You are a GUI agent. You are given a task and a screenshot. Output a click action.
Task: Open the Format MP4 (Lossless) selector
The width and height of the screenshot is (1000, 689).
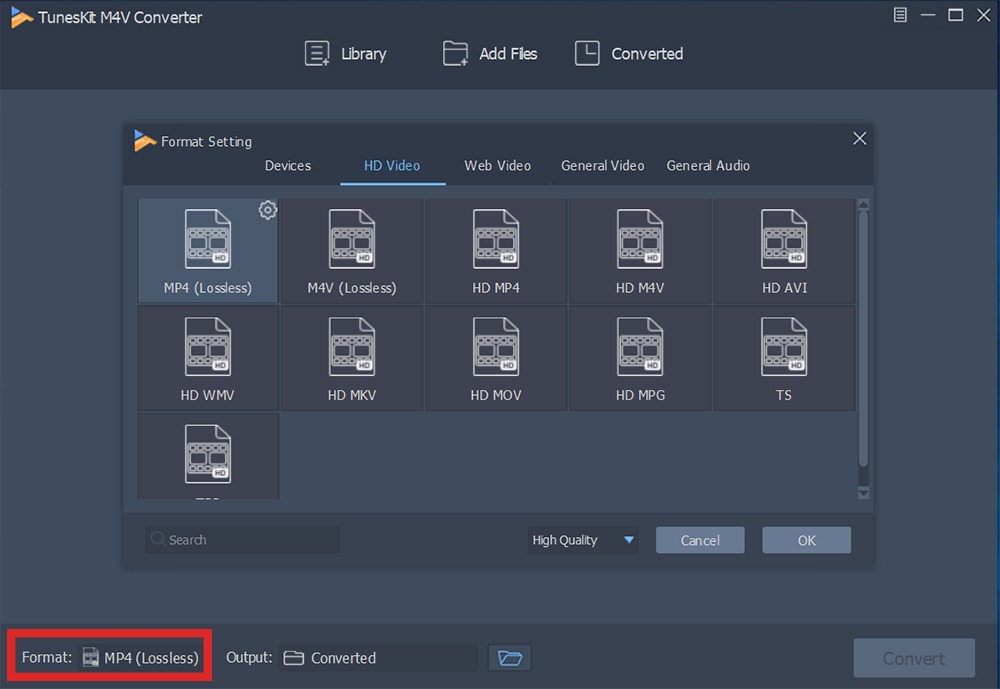140,658
